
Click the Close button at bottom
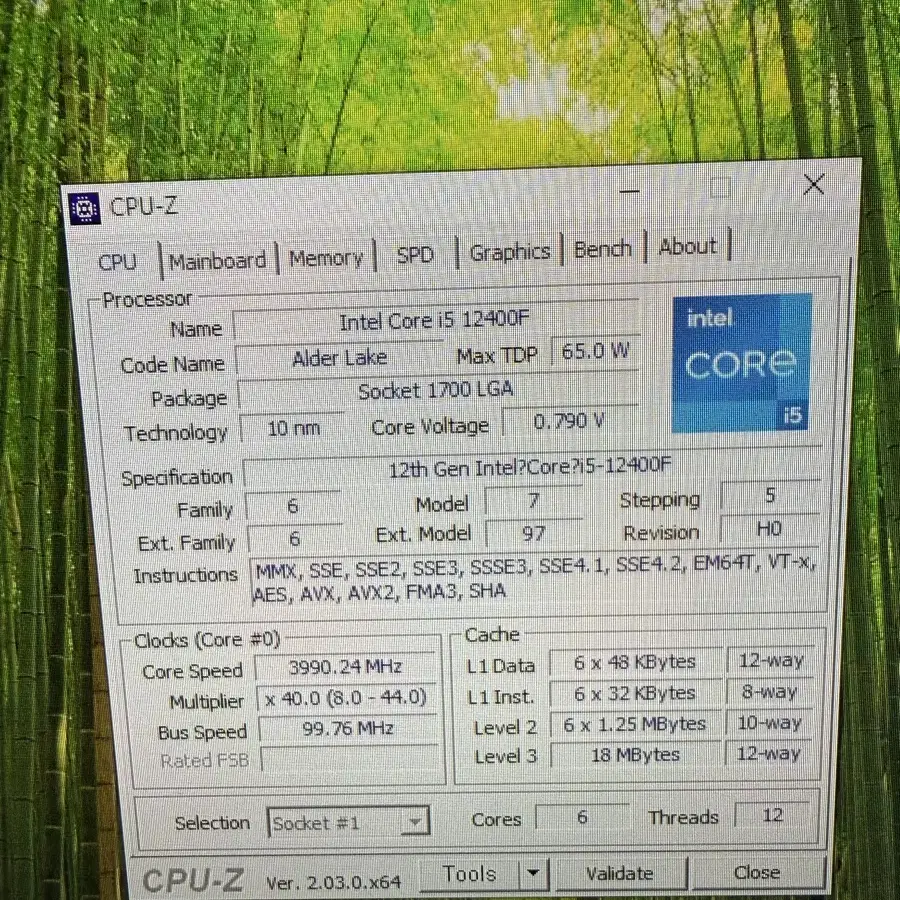click(x=757, y=872)
